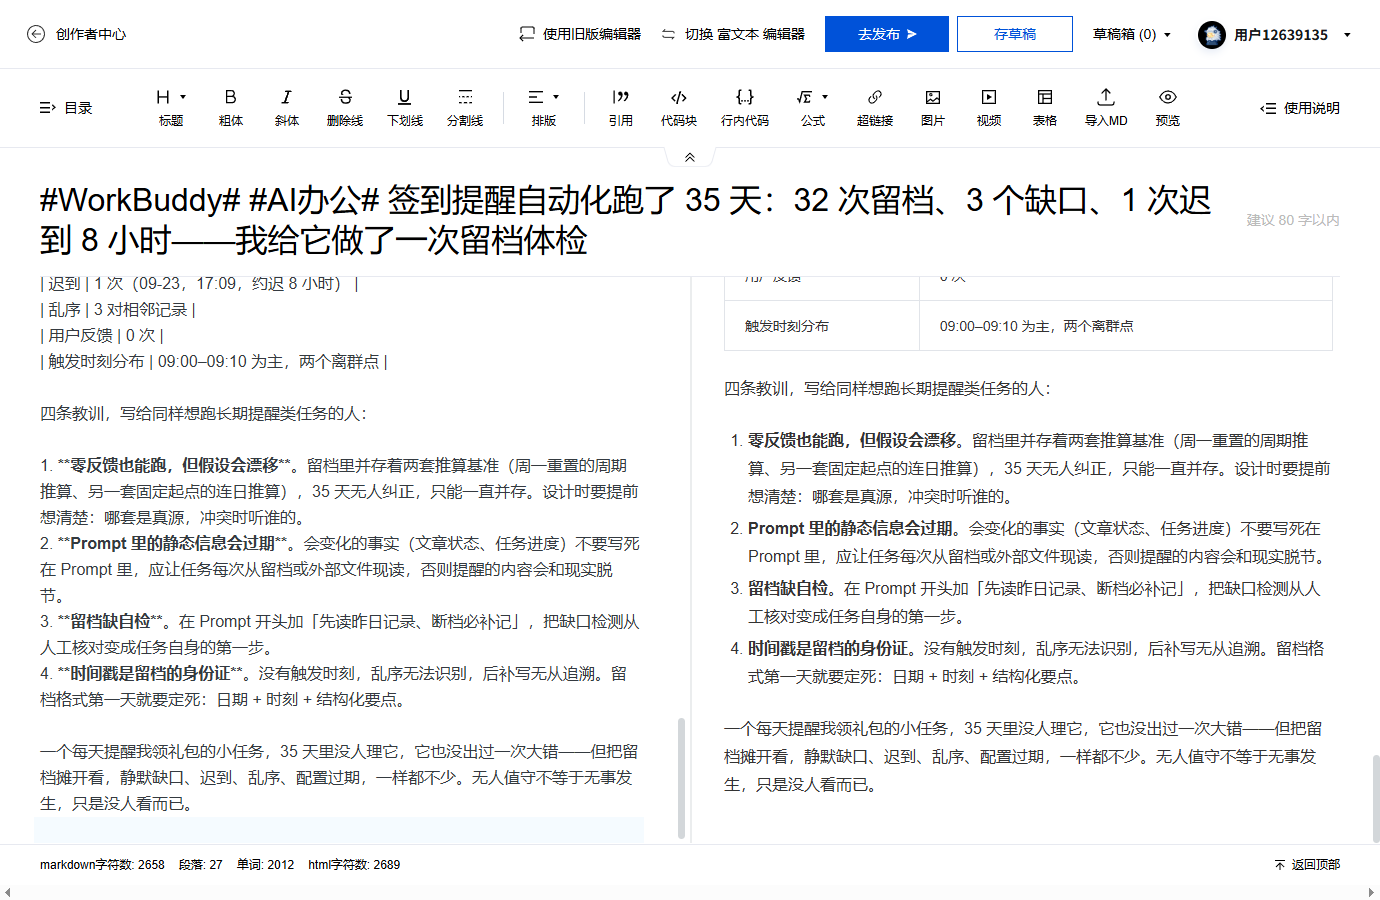Screen dimensions: 1380x900
Task: Switch to 使用旧版编辑器
Action: click(580, 34)
